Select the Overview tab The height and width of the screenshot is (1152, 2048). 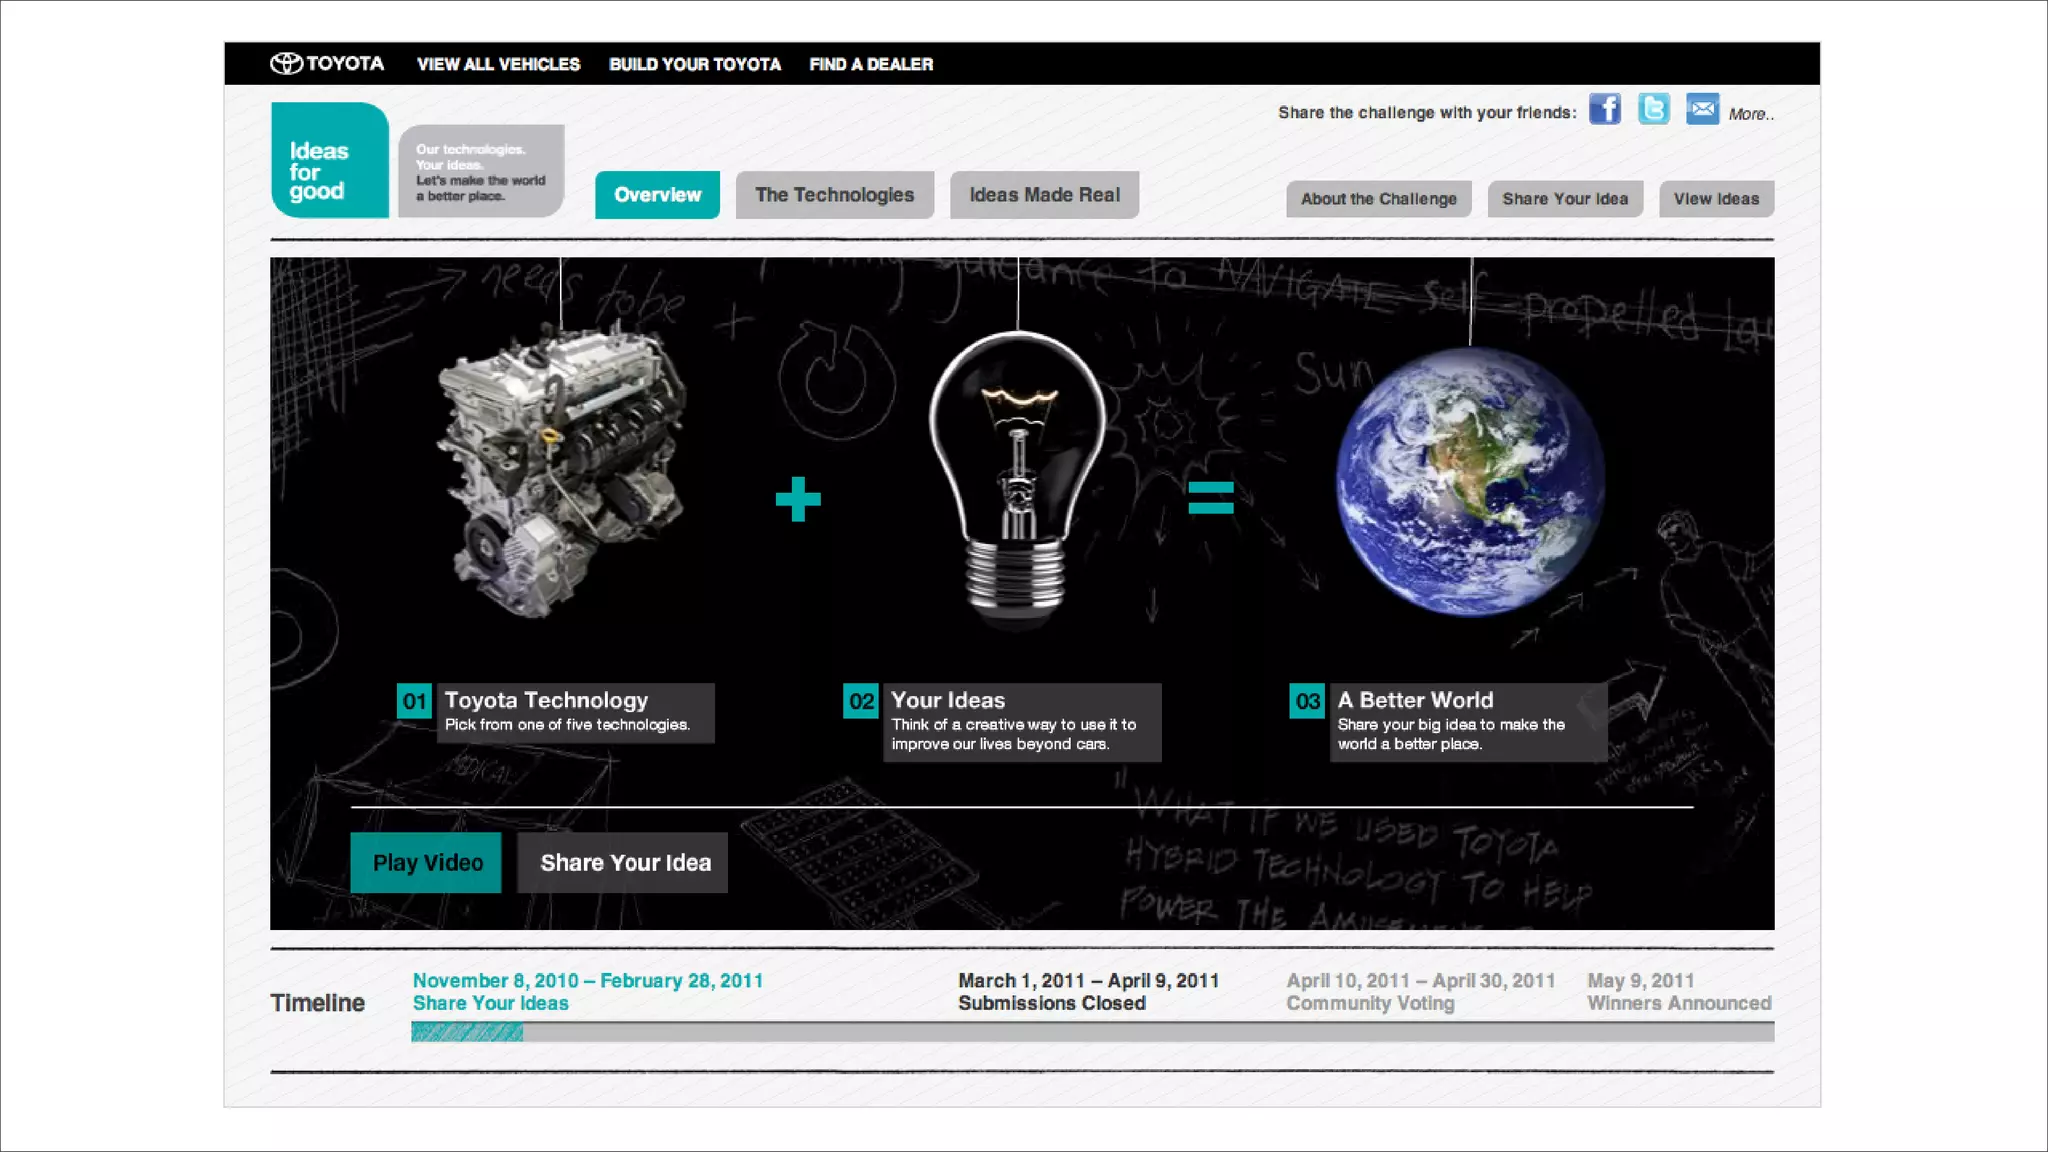tap(657, 195)
